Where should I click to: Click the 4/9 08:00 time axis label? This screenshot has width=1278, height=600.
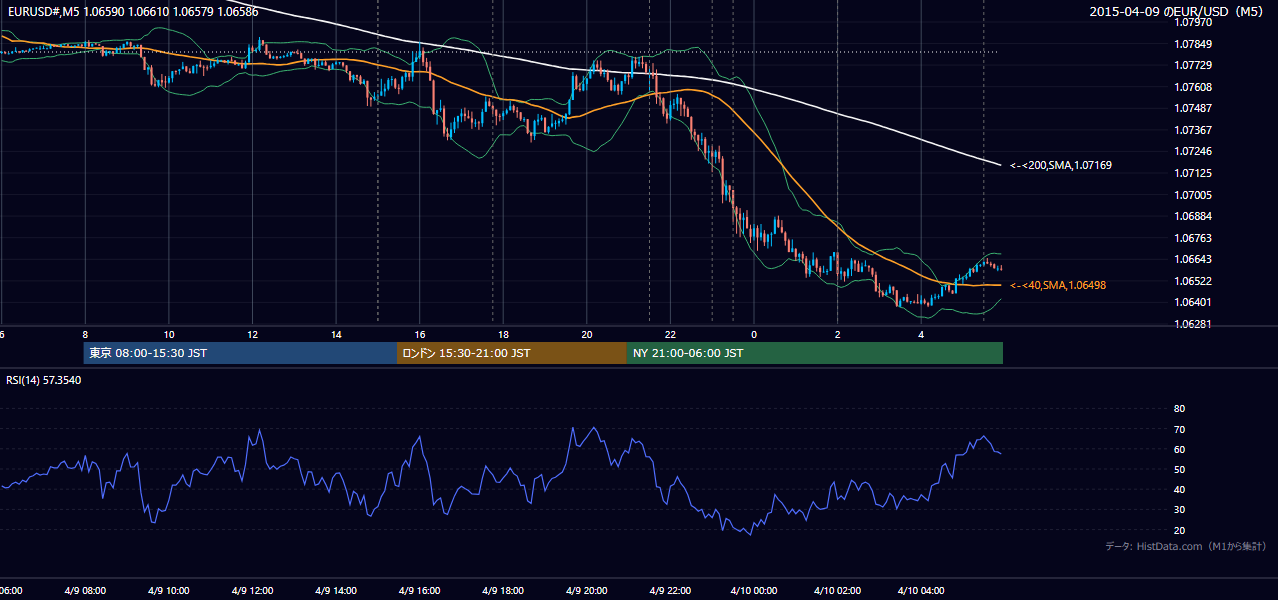(x=83, y=591)
